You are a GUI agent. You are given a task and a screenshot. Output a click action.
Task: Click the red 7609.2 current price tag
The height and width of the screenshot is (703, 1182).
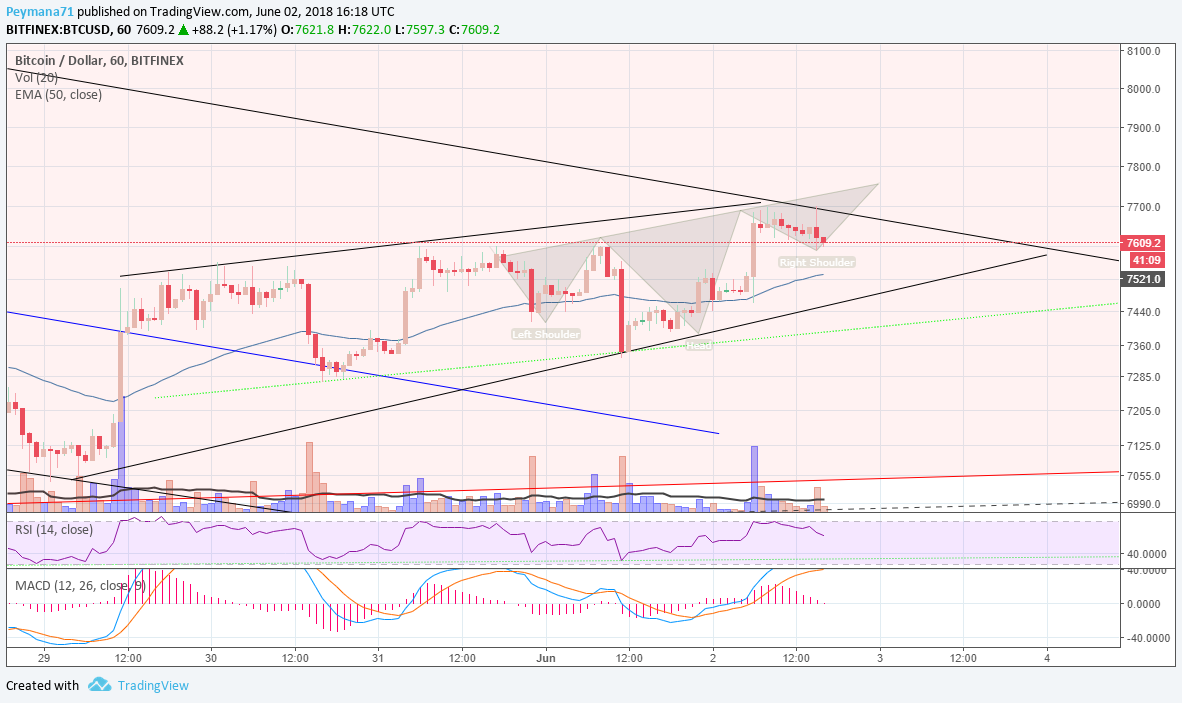1143,243
